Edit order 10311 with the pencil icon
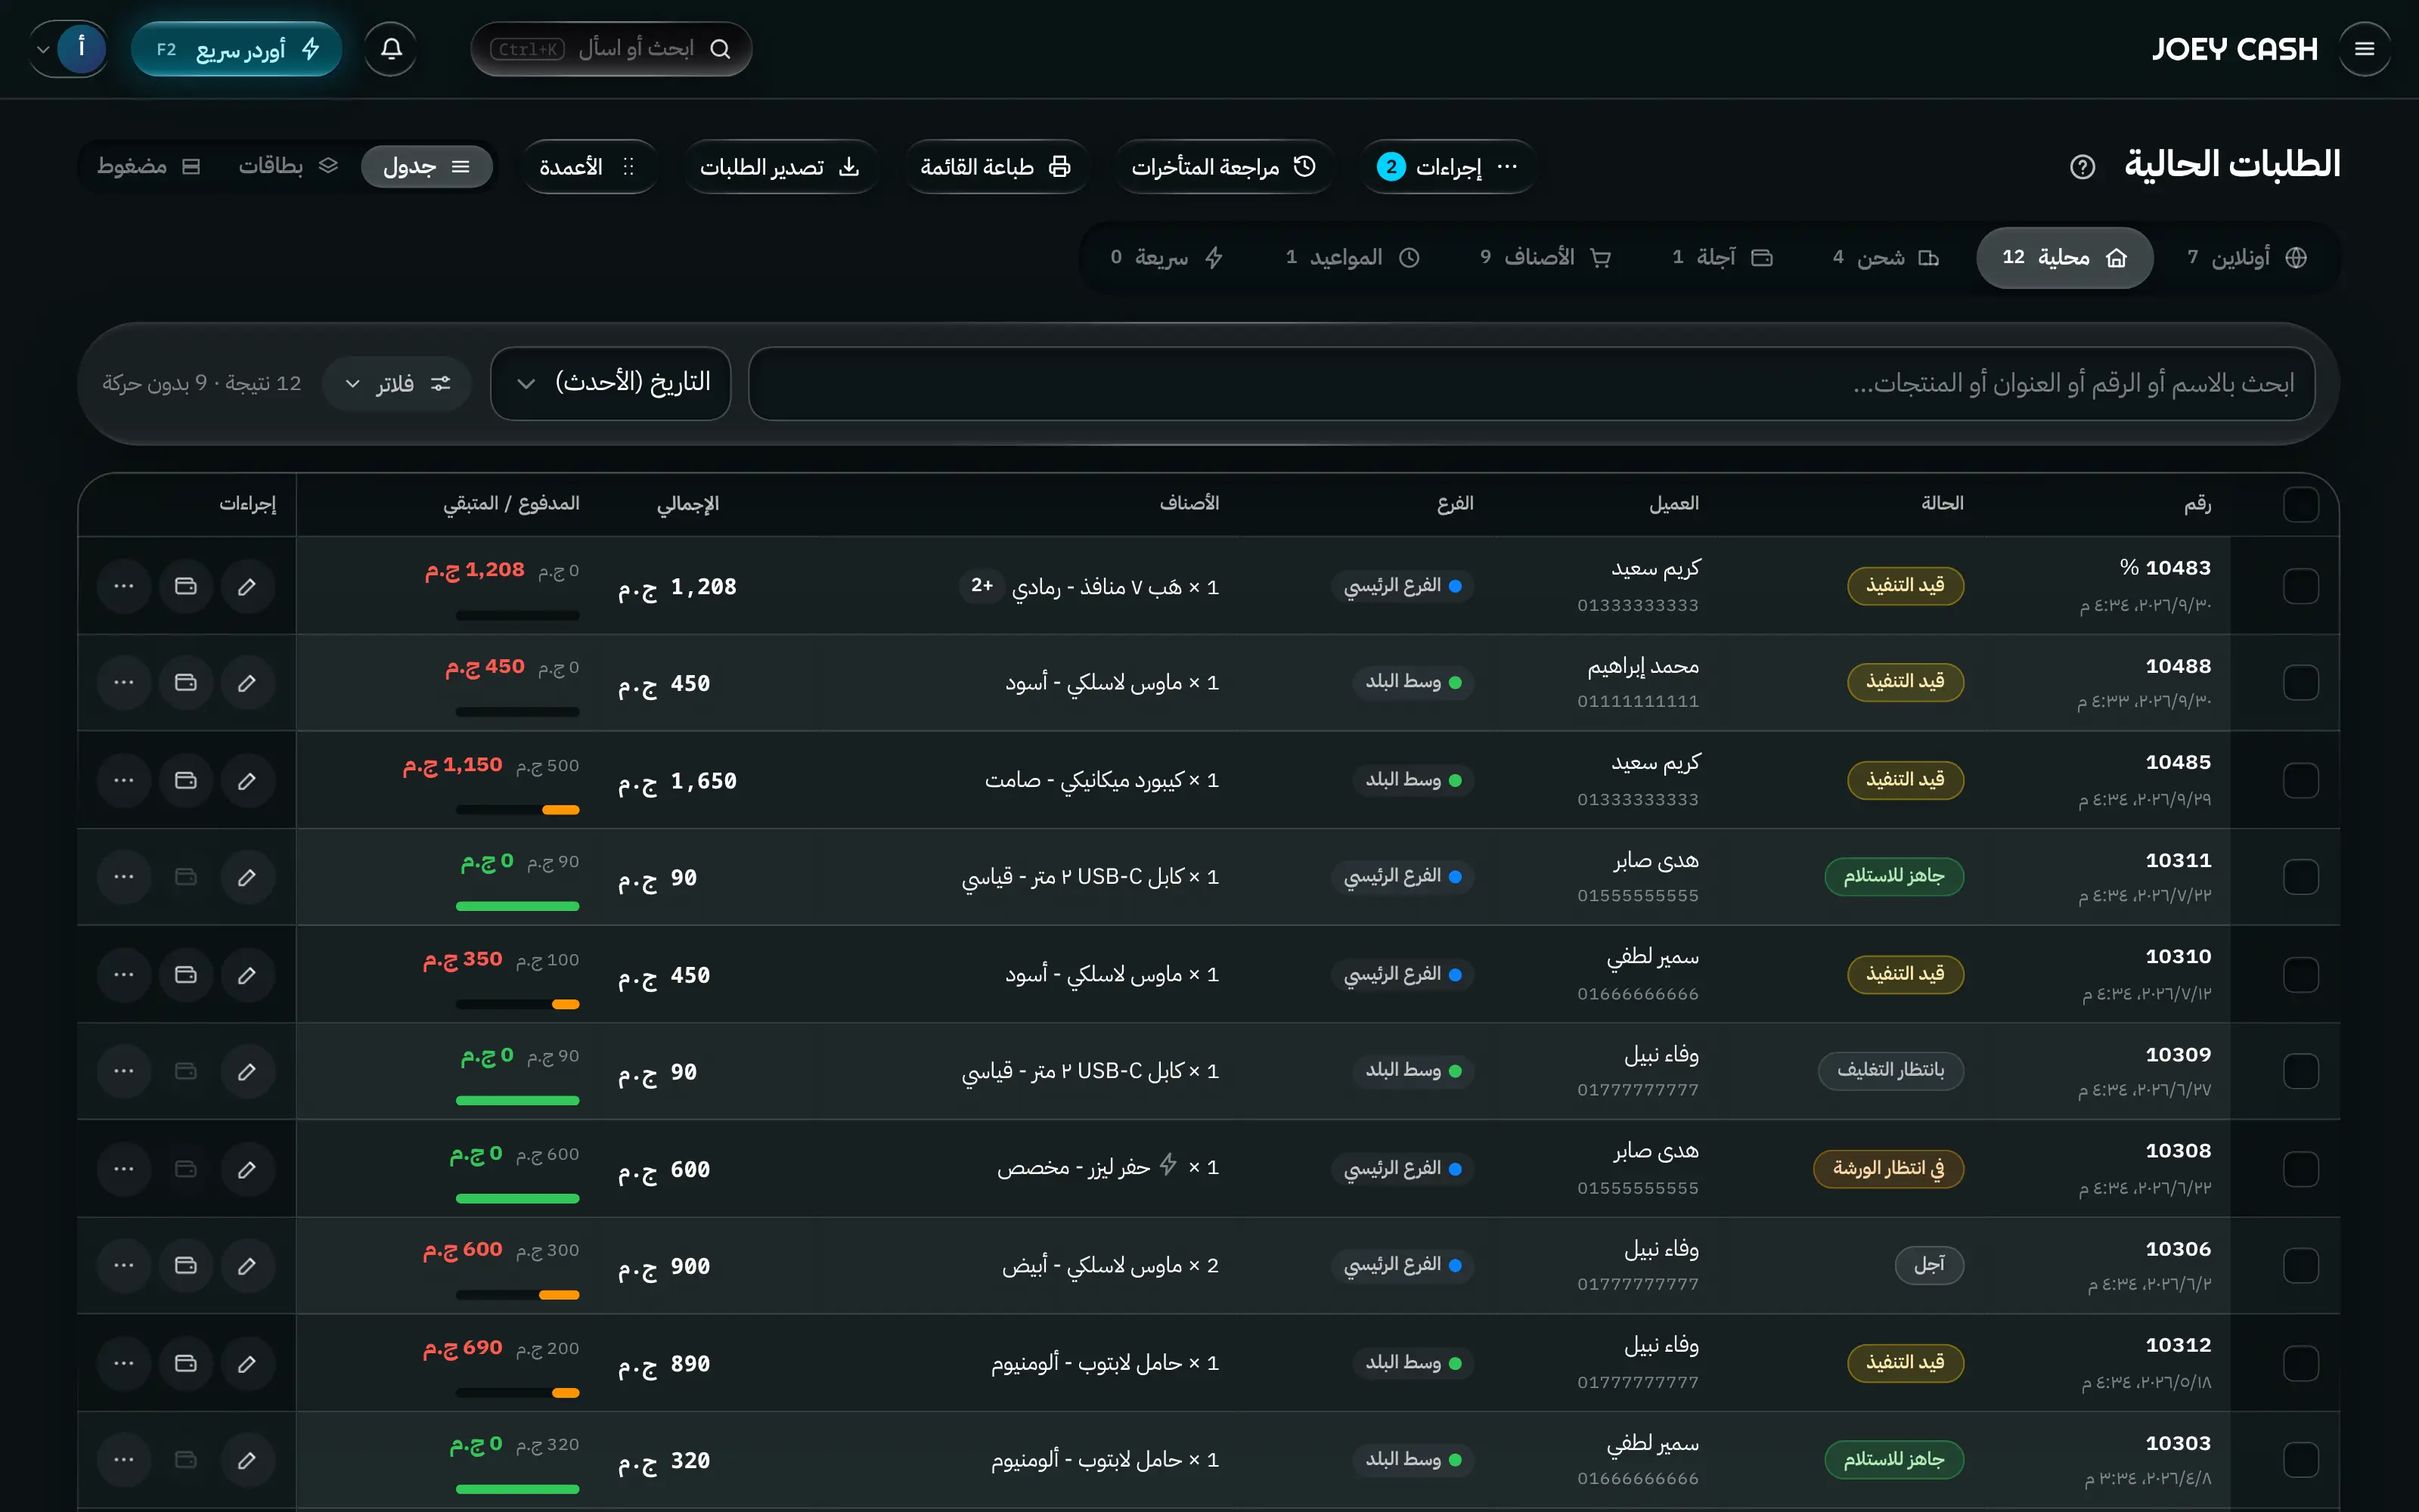Screen dimensions: 2419x1512 point(247,877)
